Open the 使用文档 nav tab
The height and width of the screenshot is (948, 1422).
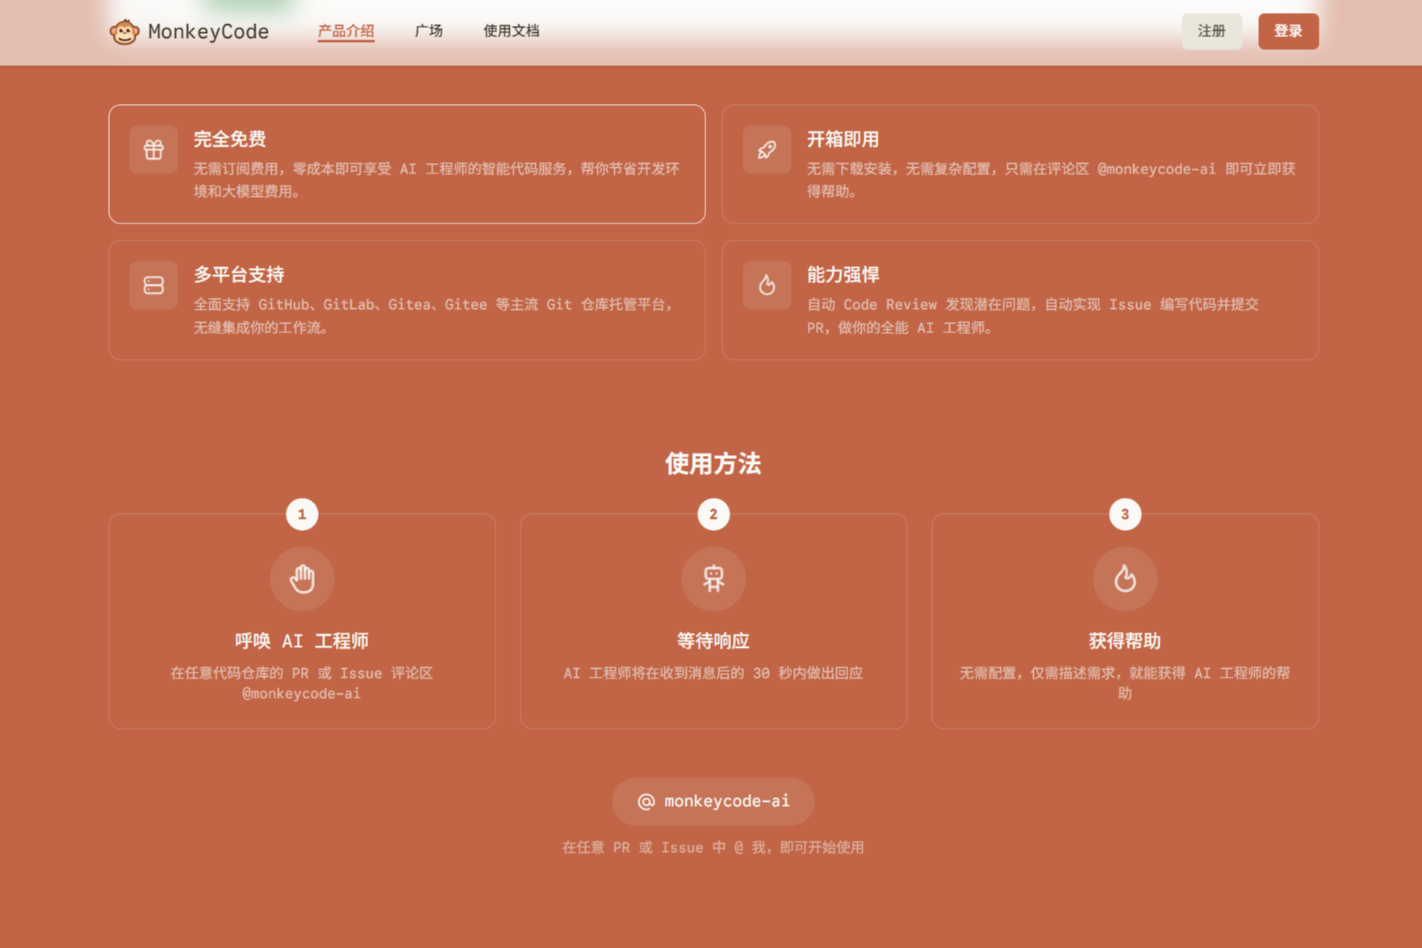[511, 31]
